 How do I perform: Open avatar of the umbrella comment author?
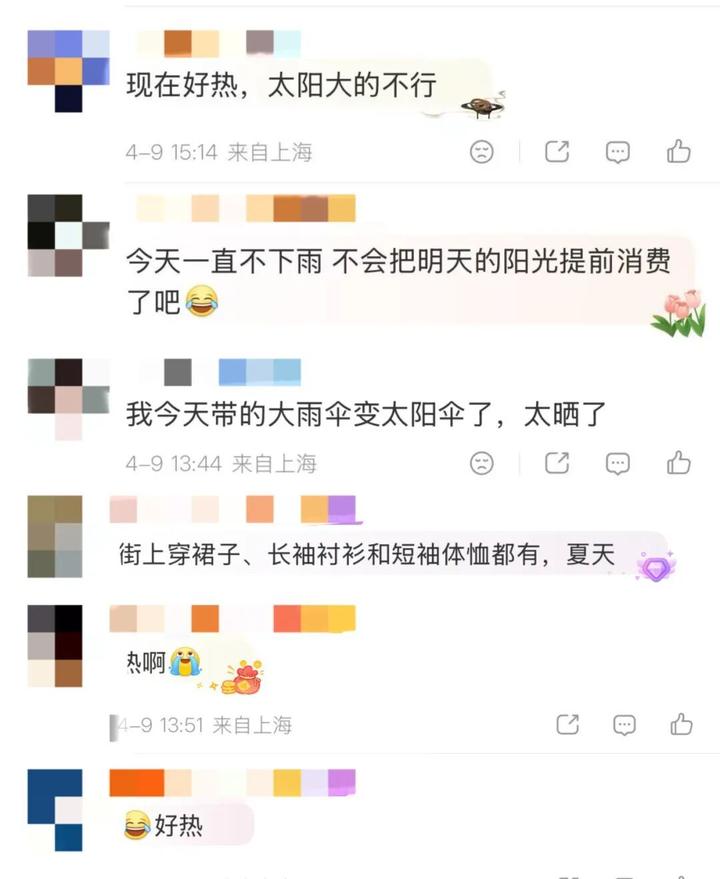tap(68, 400)
